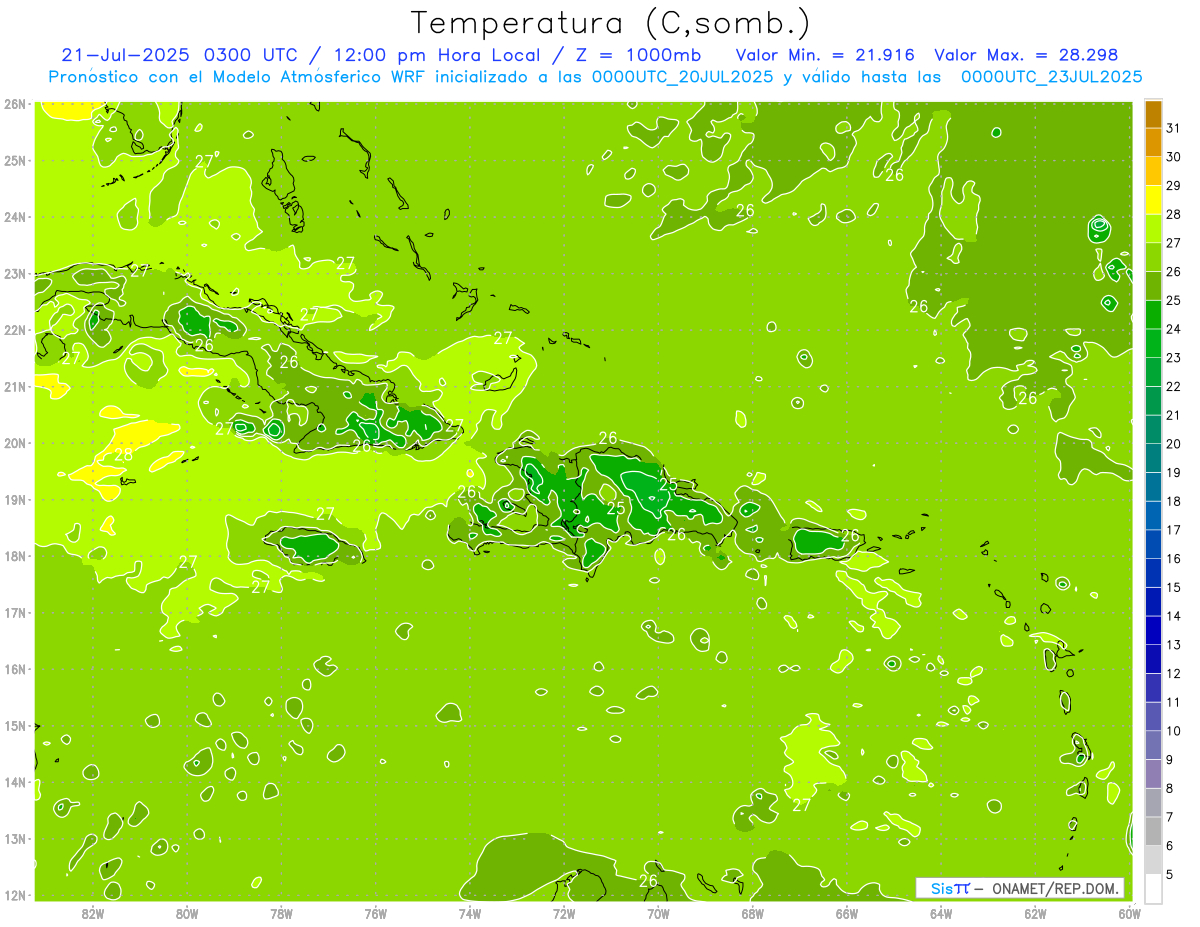This screenshot has height=927, width=1200.
Task: Click the yellow swatch between legend values 28 and 29
Action: [x=1153, y=201]
